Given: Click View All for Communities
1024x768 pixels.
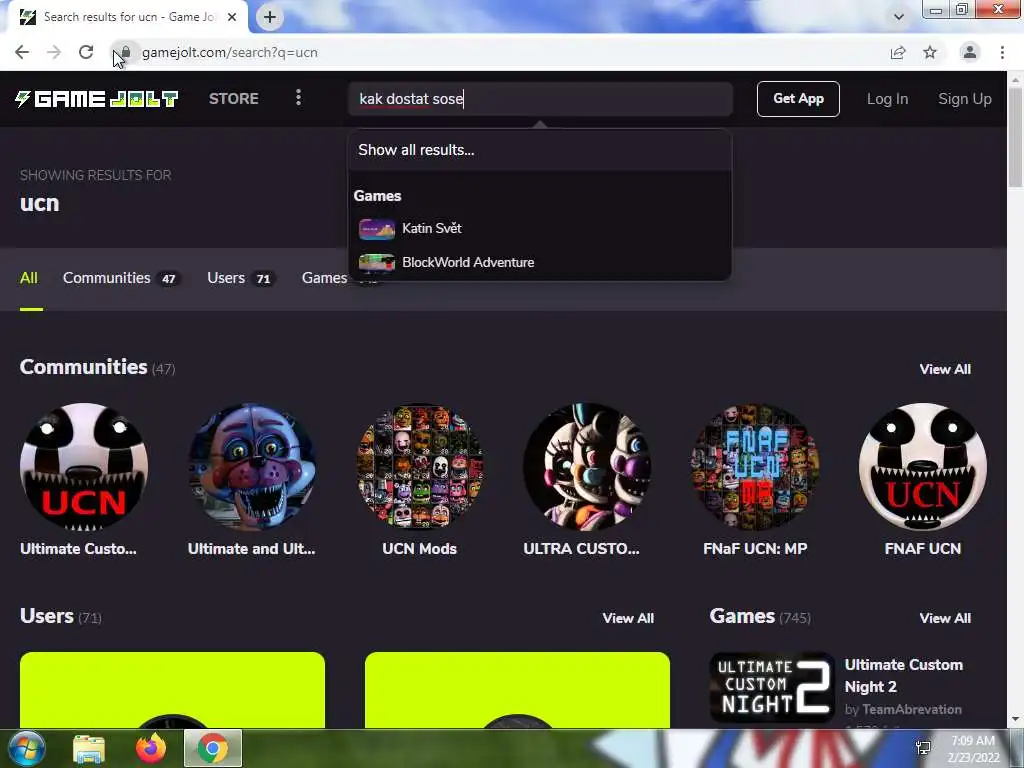Looking at the screenshot, I should [x=945, y=369].
